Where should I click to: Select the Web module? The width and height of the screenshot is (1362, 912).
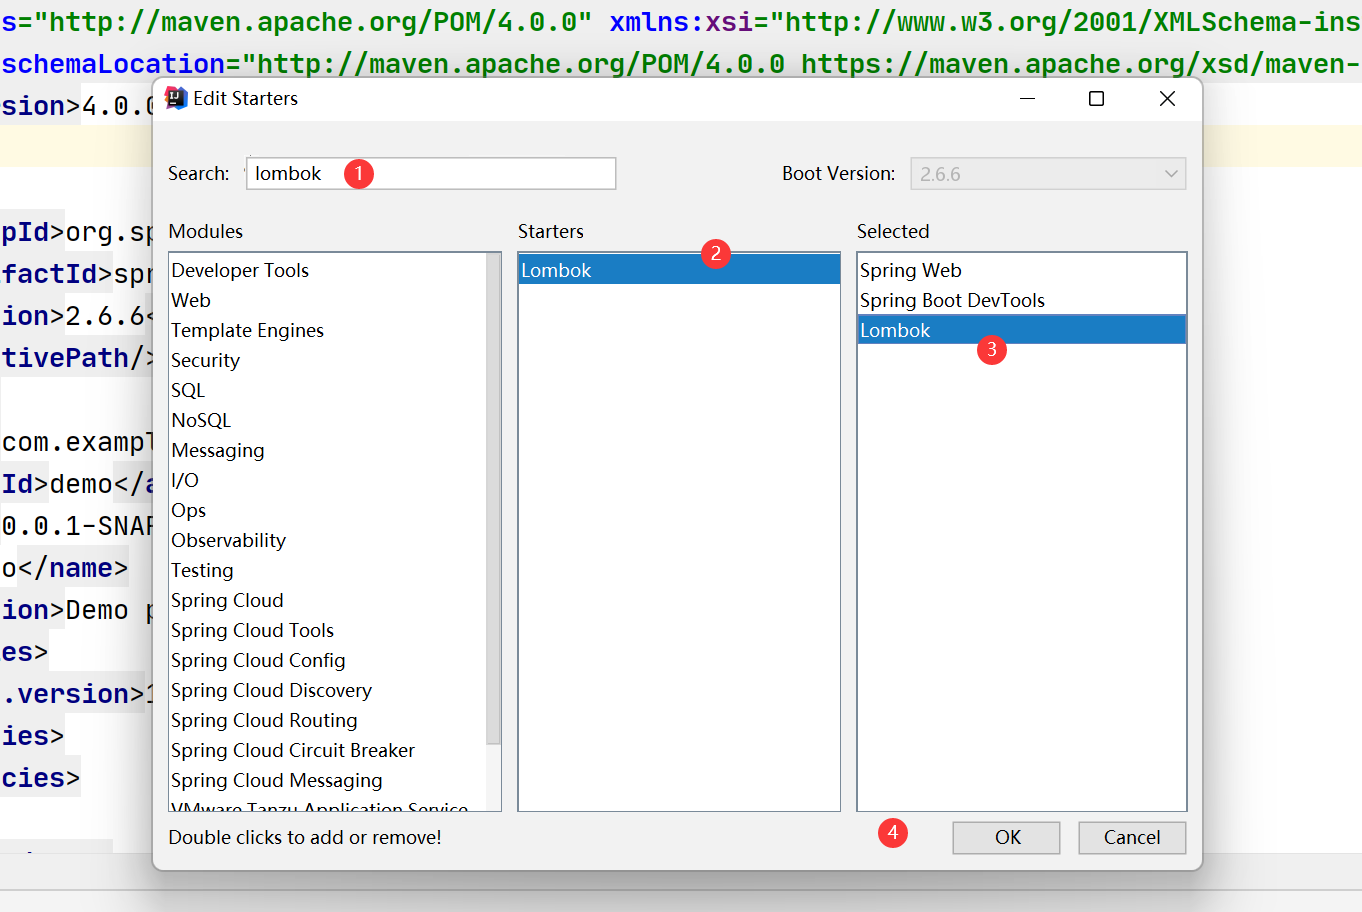click(190, 300)
